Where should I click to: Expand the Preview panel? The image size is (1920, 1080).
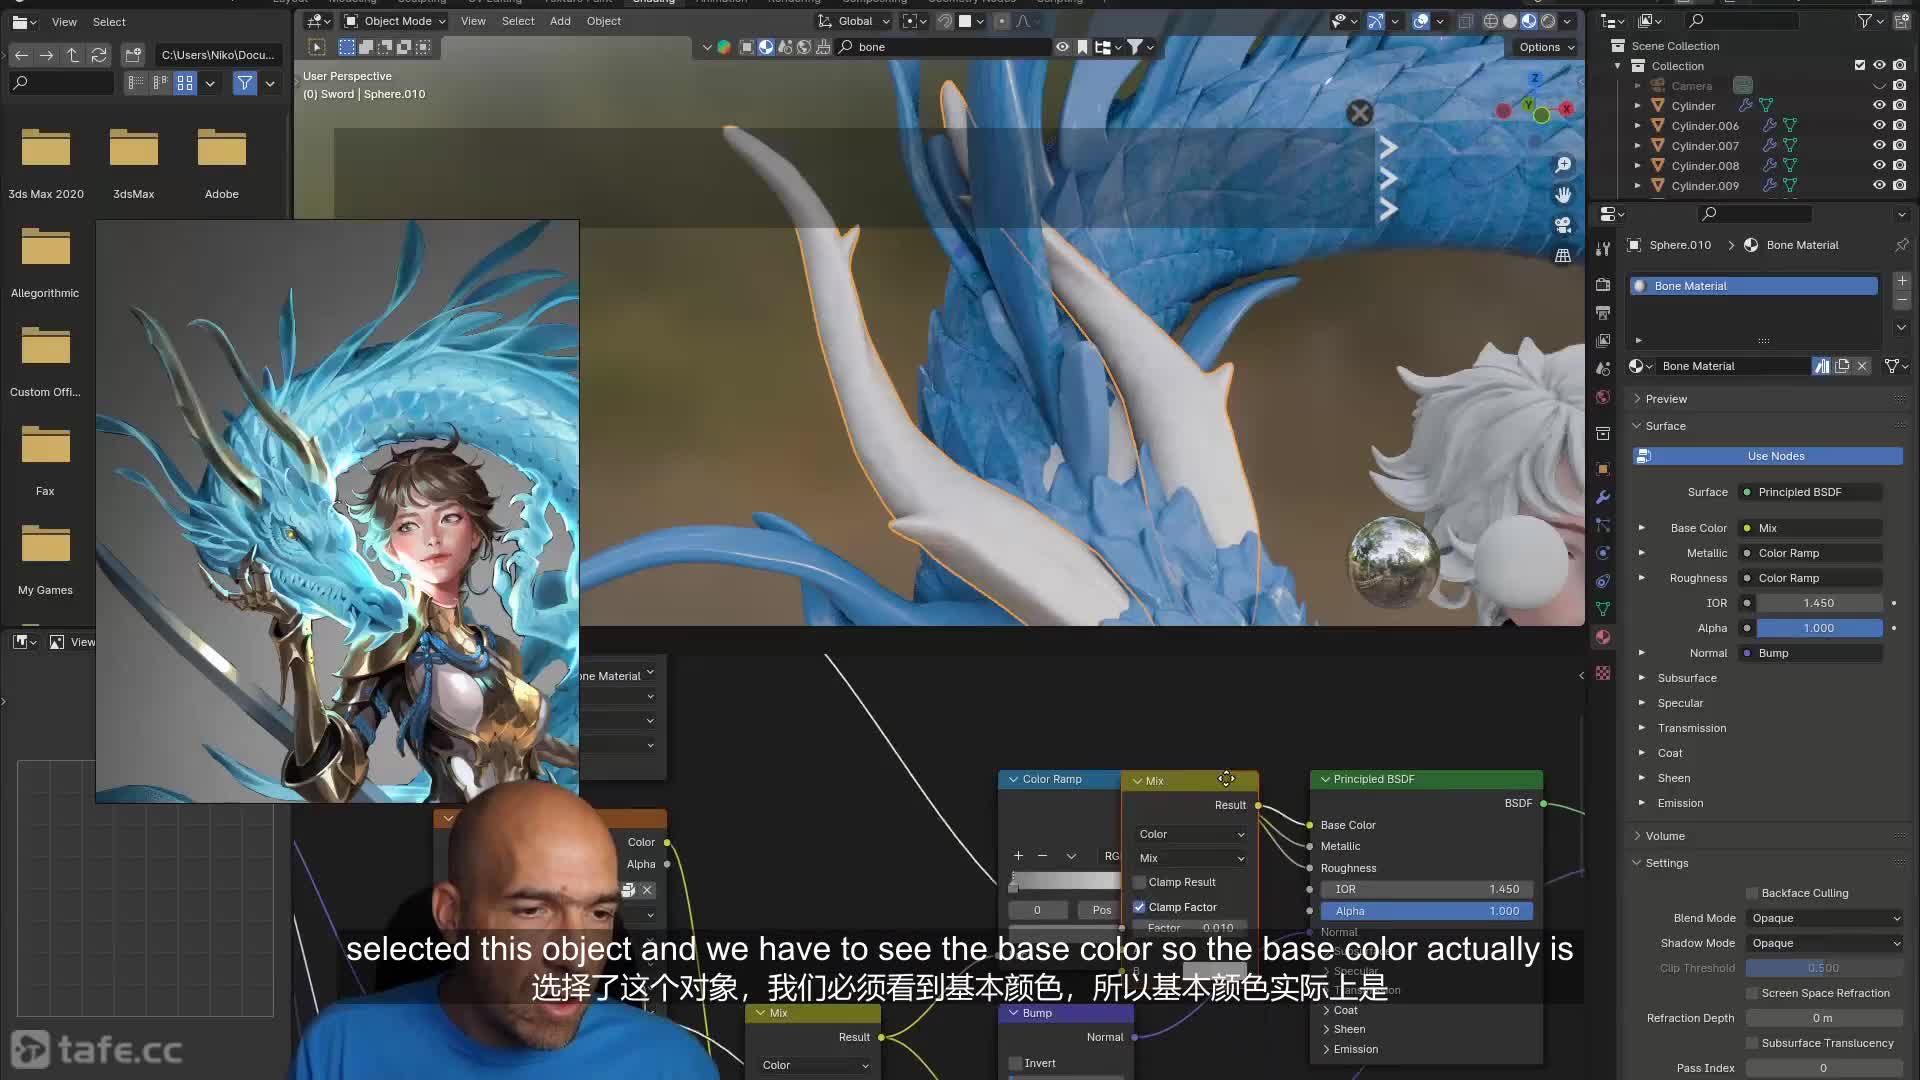(x=1666, y=399)
